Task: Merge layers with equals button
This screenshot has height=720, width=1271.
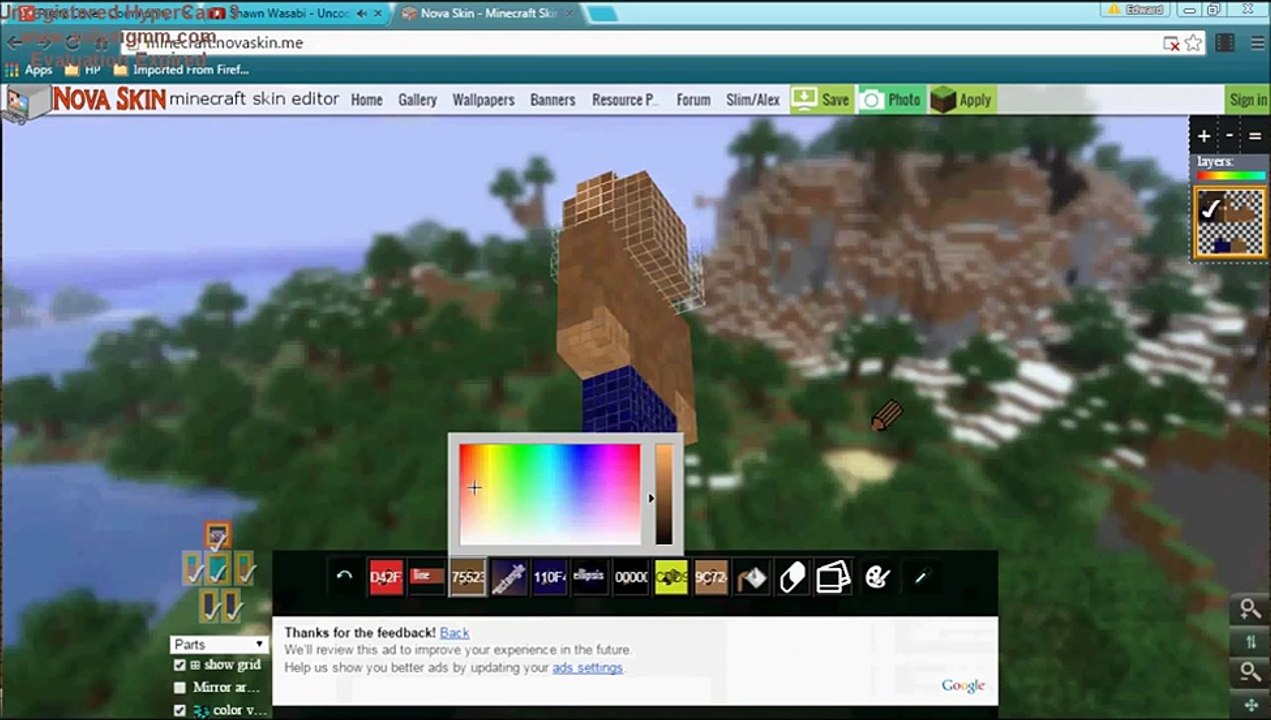Action: pyautogui.click(x=1255, y=136)
